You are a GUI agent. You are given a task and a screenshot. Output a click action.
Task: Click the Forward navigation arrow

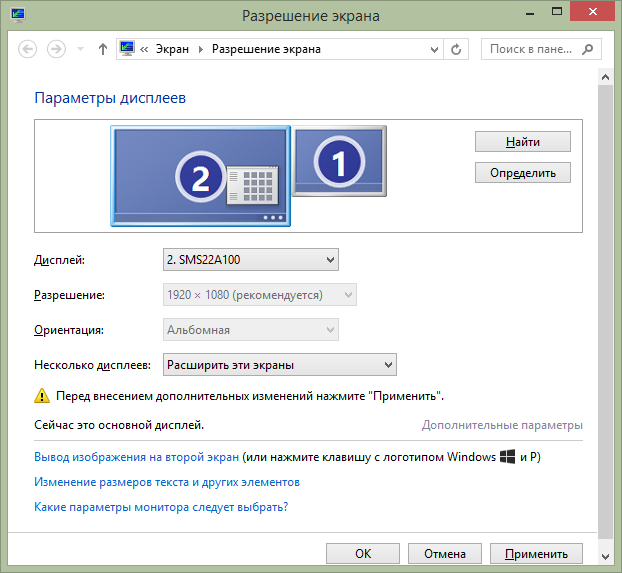57,49
